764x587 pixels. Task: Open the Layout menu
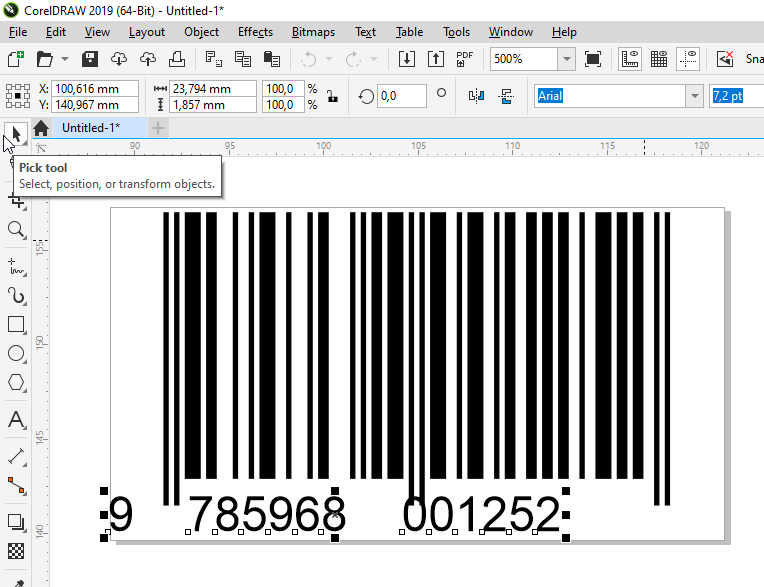[147, 32]
